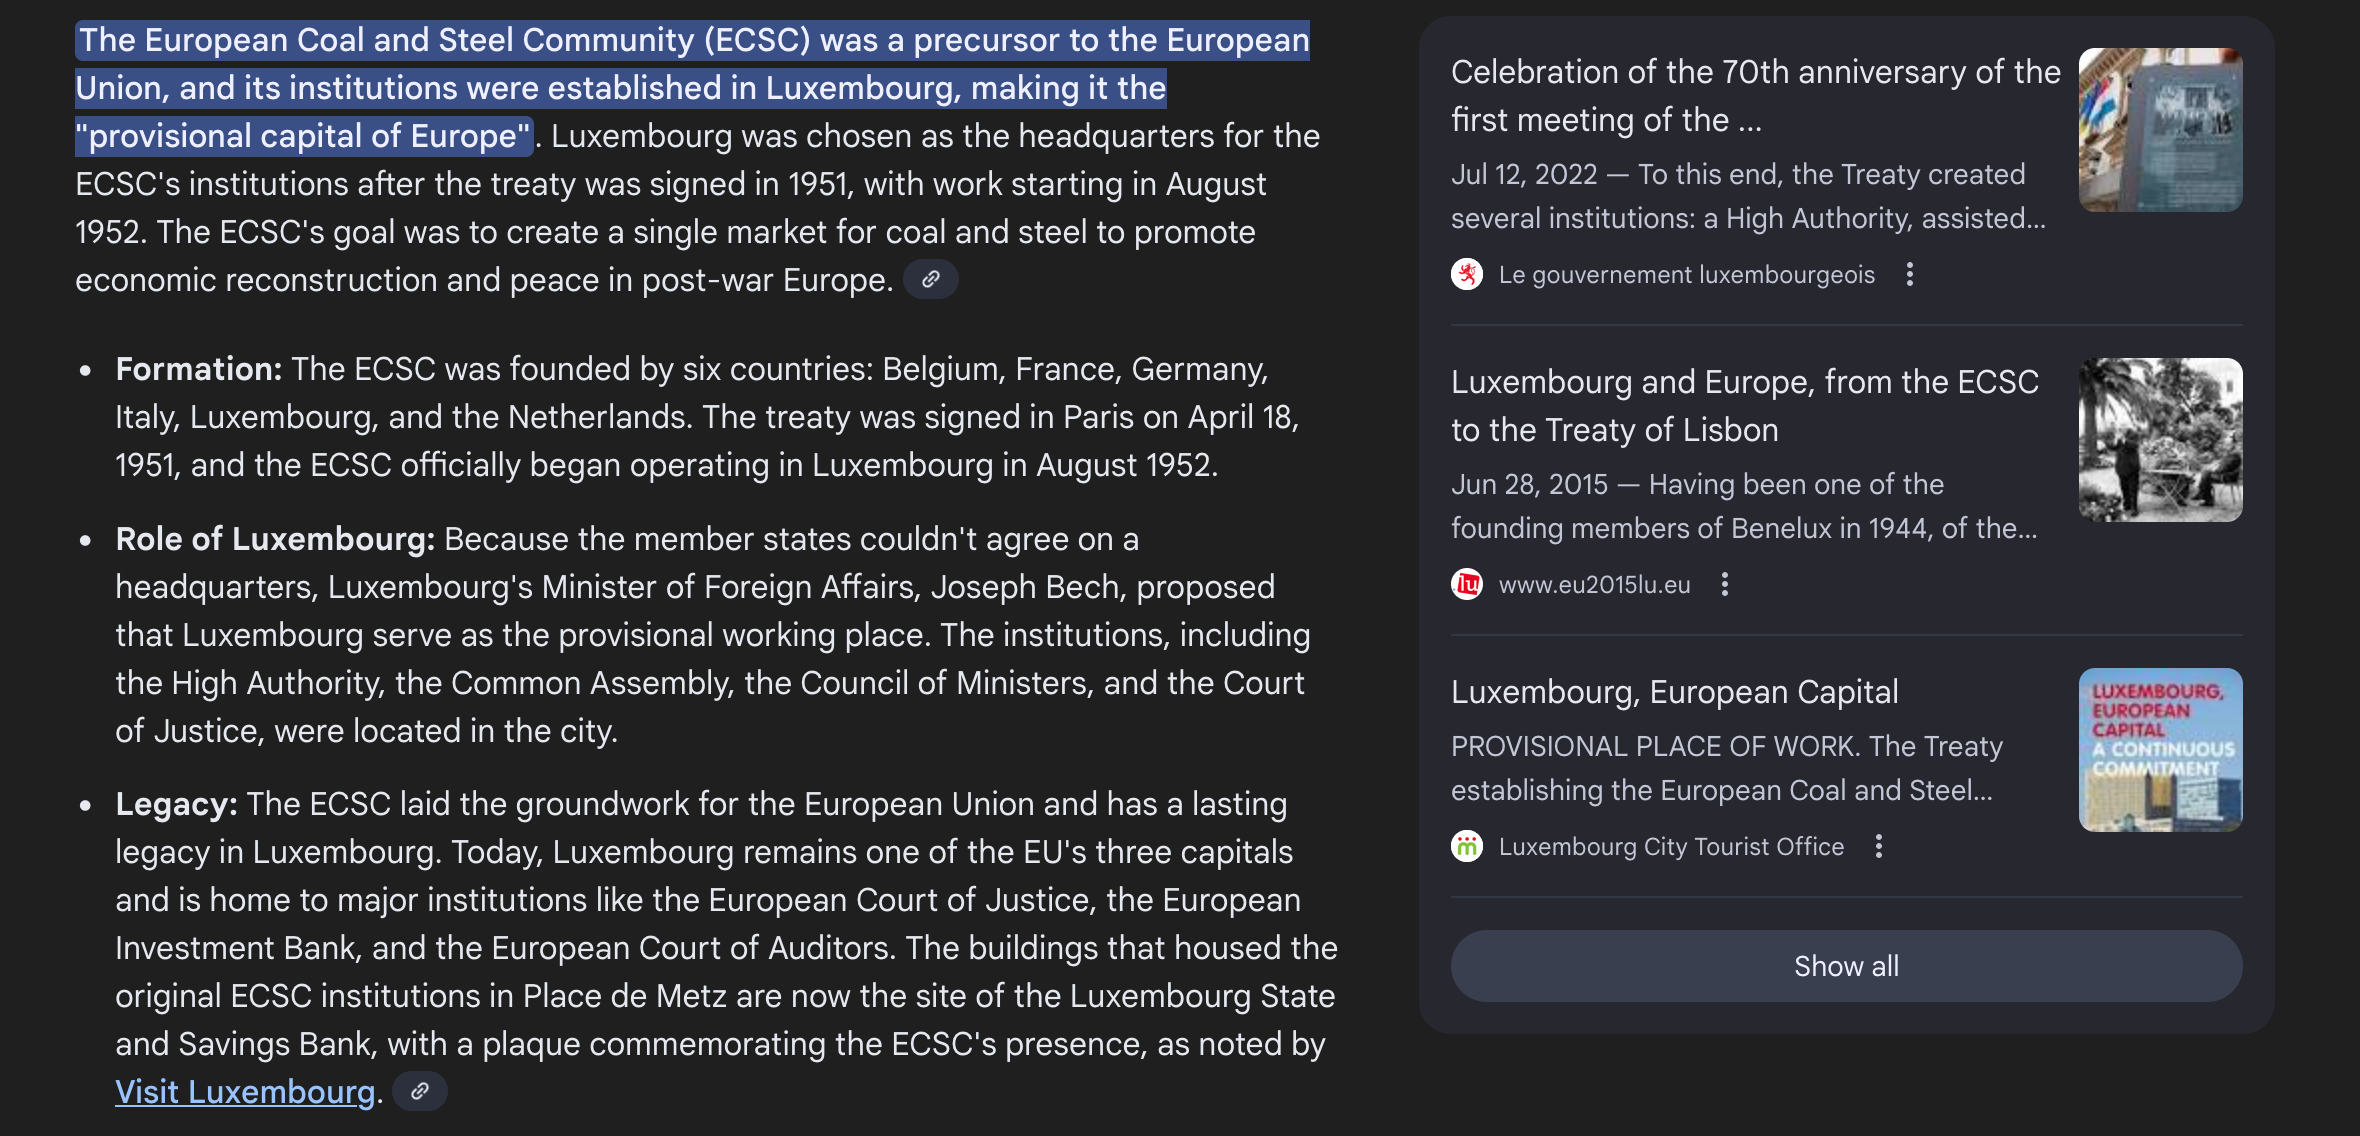Open the "Luxembourg, European Capital" result title
Image resolution: width=2360 pixels, height=1136 pixels.
tap(1674, 692)
